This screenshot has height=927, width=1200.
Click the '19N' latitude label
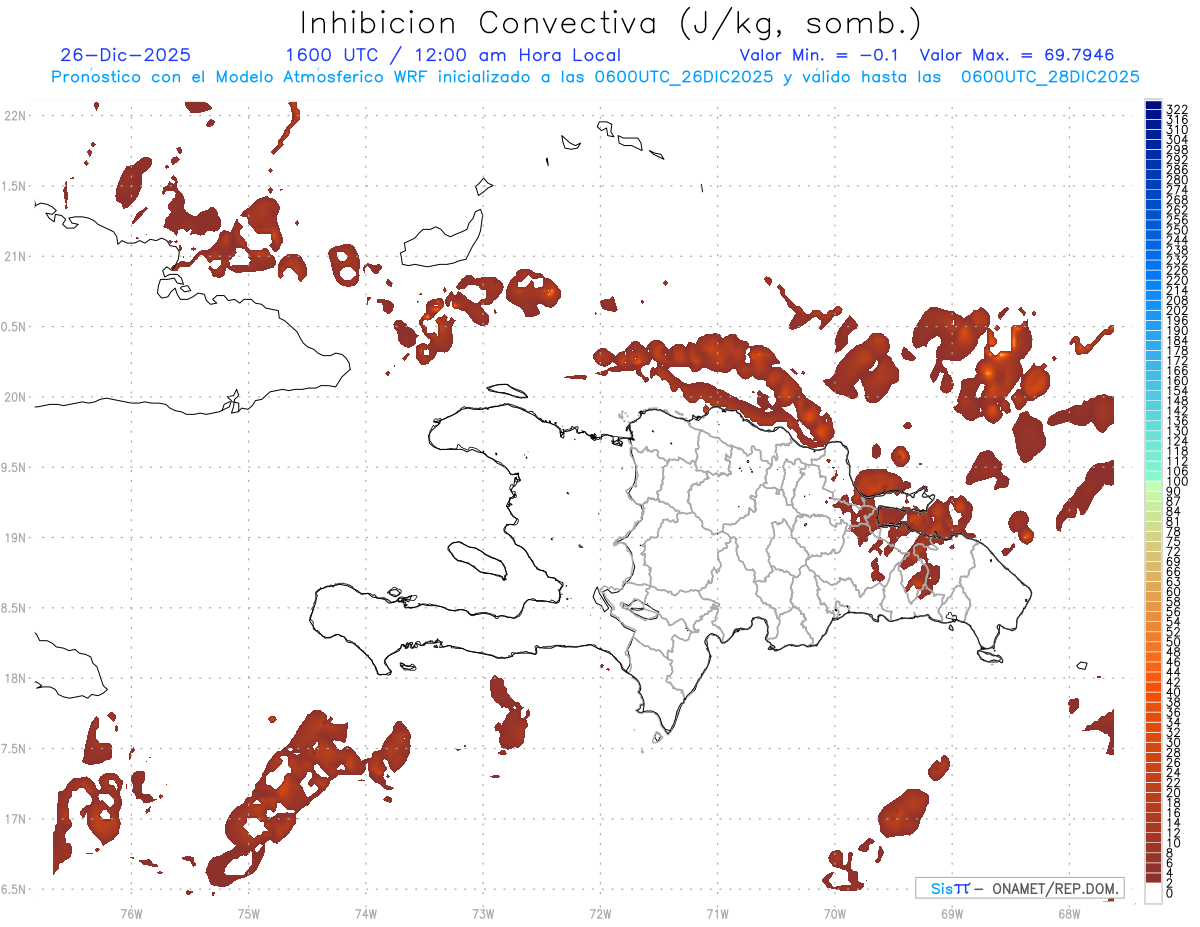[14, 538]
